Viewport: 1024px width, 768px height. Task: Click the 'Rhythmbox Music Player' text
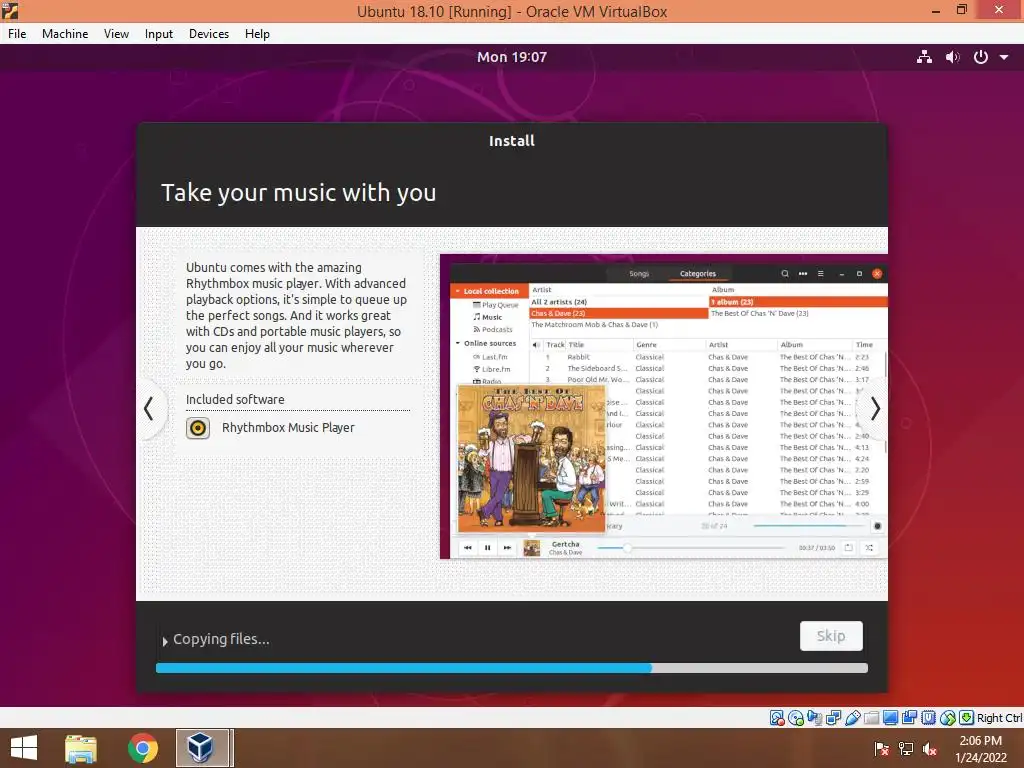coord(288,428)
